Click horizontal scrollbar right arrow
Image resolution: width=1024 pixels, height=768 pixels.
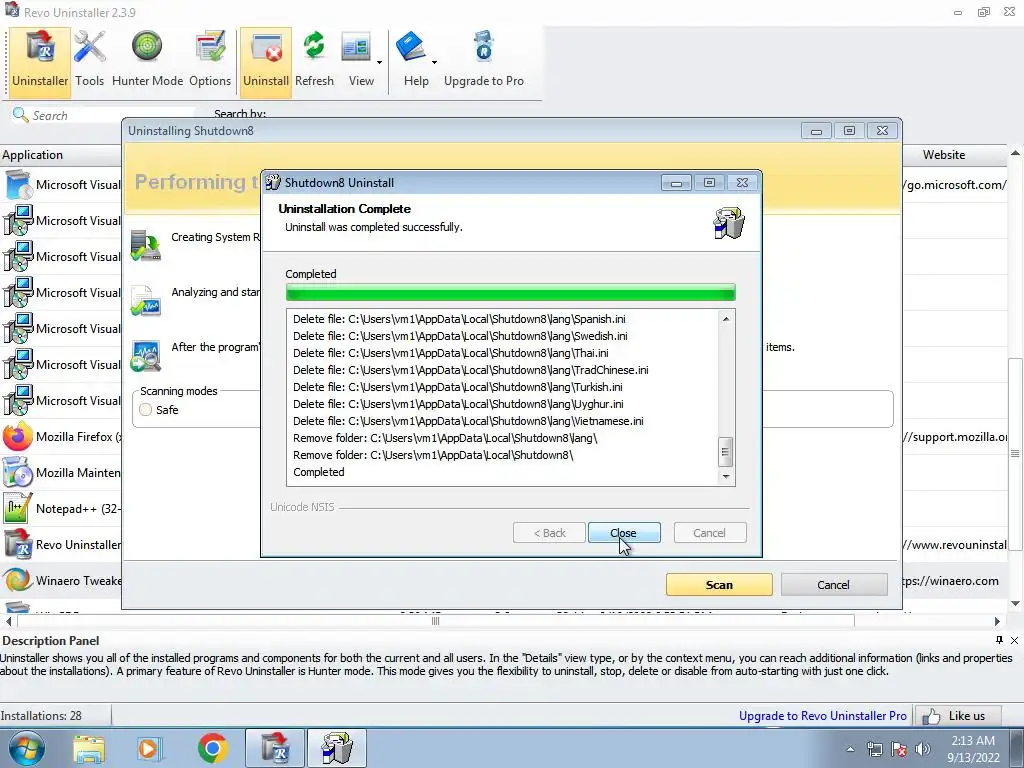pos(997,621)
